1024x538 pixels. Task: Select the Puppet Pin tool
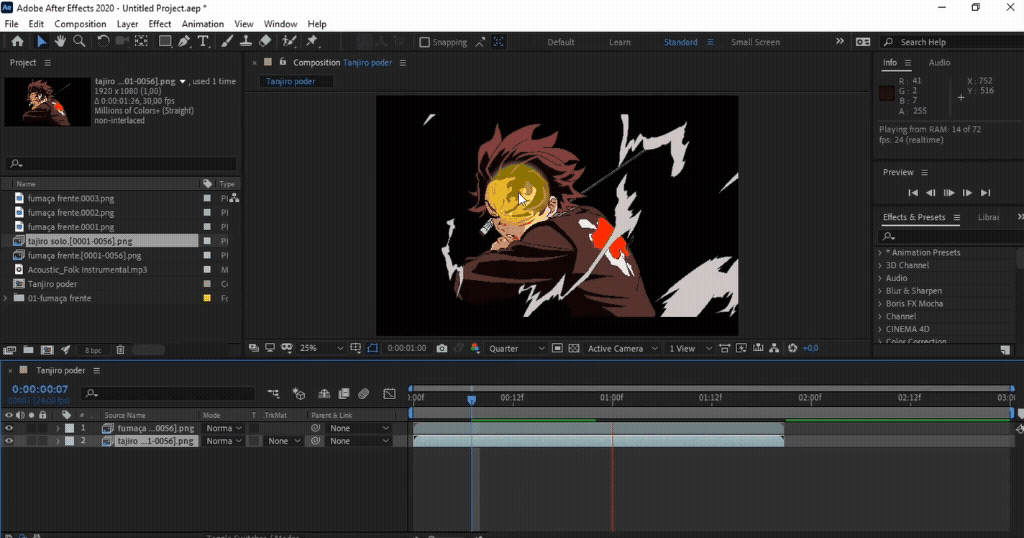(x=312, y=42)
